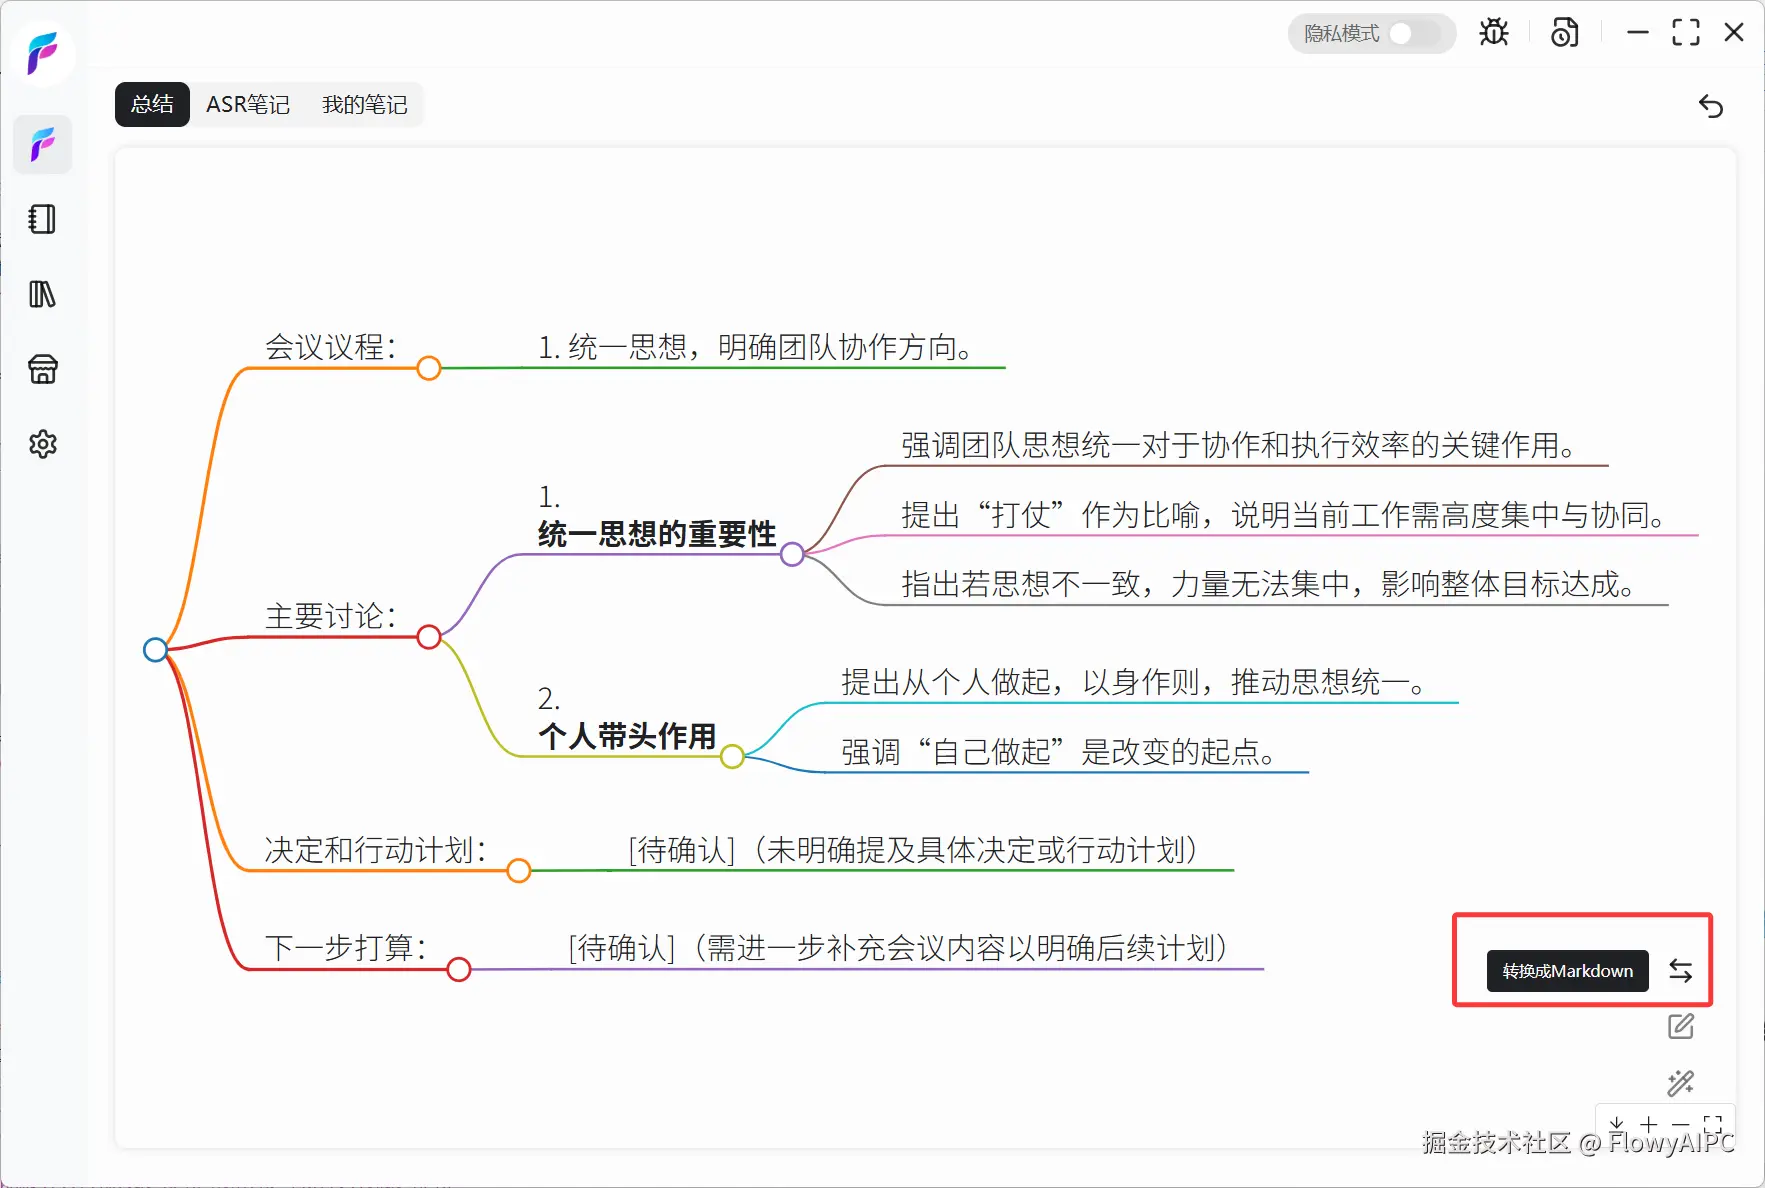Screen dimensions: 1765x1188
Task: Click the swap arrows conversion icon
Action: 1682,970
